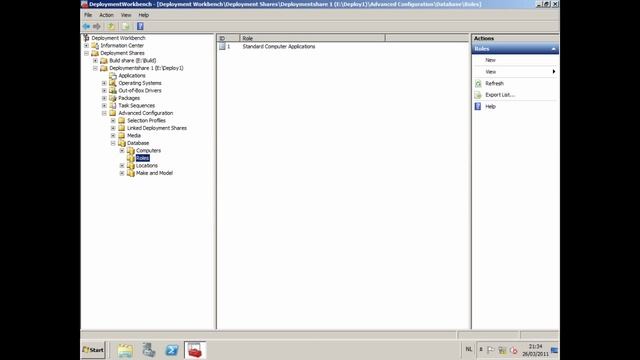Screen dimensions: 640x360
Task: Click Refresh in the Actions pane
Action: click(494, 83)
